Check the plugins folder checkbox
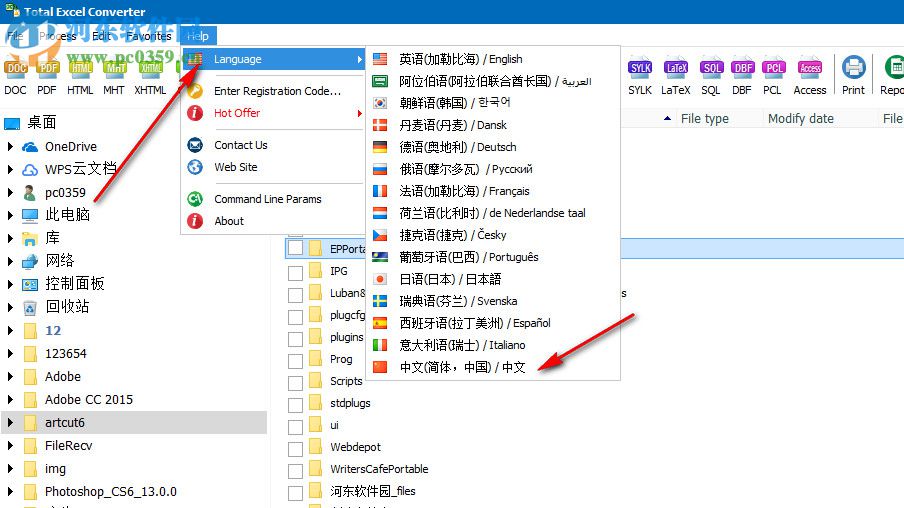Screen dimensions: 904x508 coord(295,338)
